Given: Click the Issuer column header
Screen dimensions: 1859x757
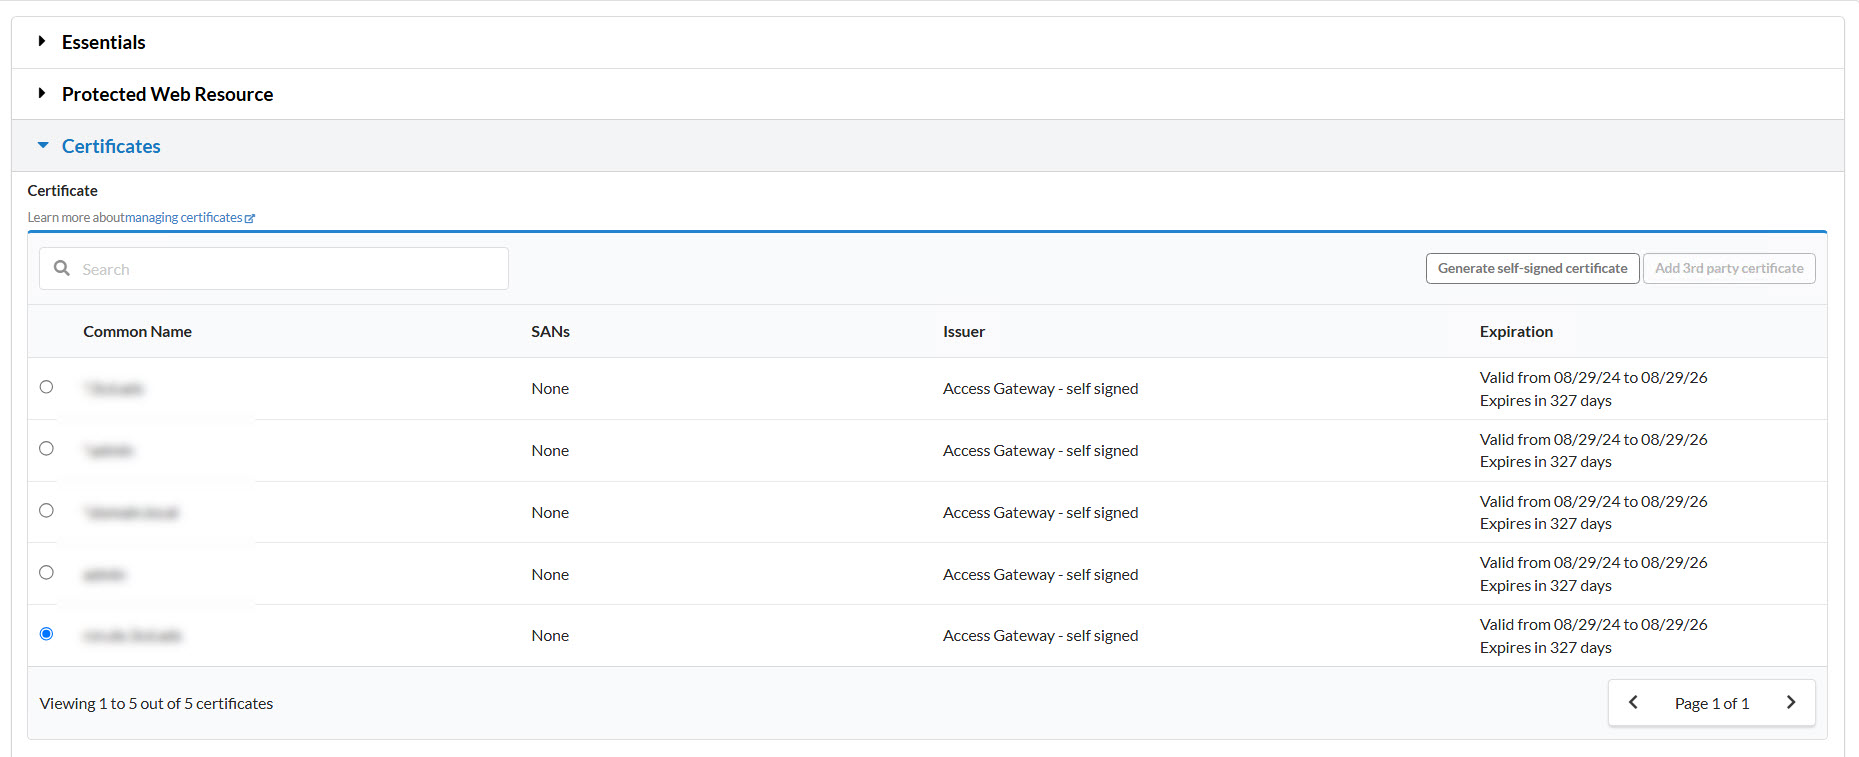Looking at the screenshot, I should click(x=963, y=331).
